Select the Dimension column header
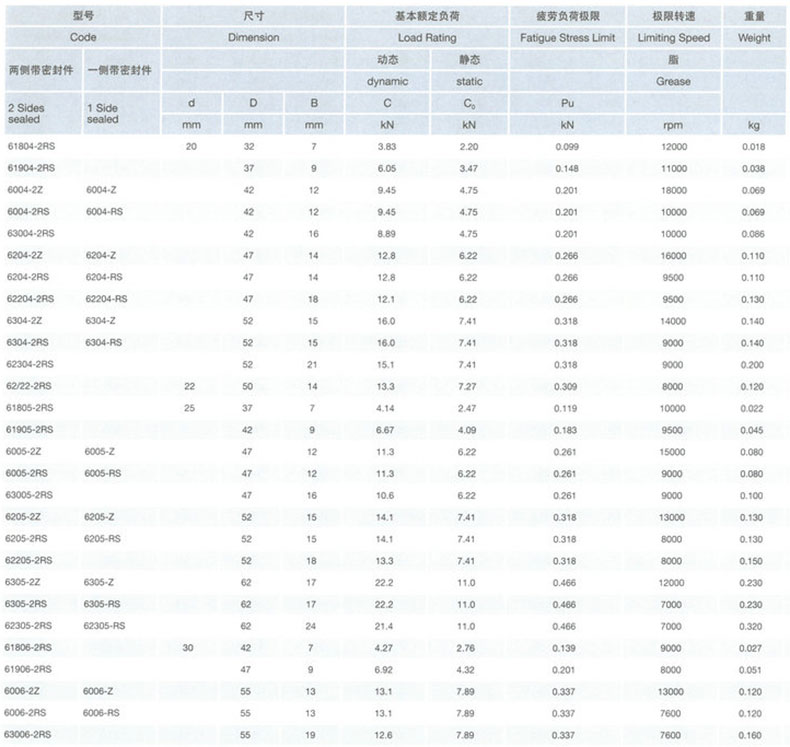 click(x=253, y=37)
